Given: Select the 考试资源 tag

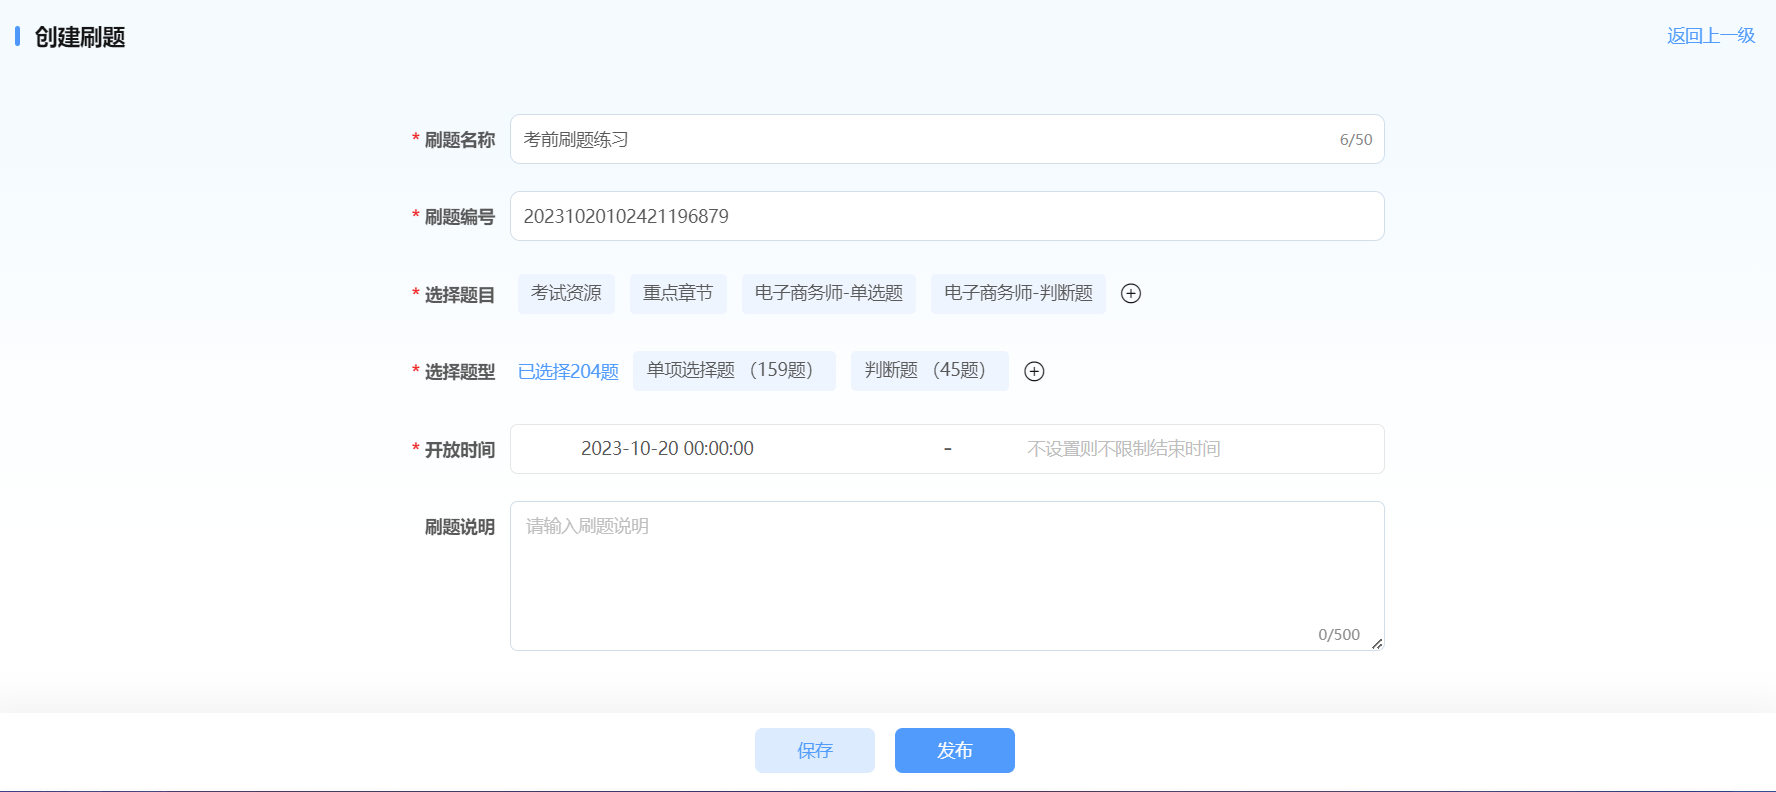Looking at the screenshot, I should click(x=566, y=293).
